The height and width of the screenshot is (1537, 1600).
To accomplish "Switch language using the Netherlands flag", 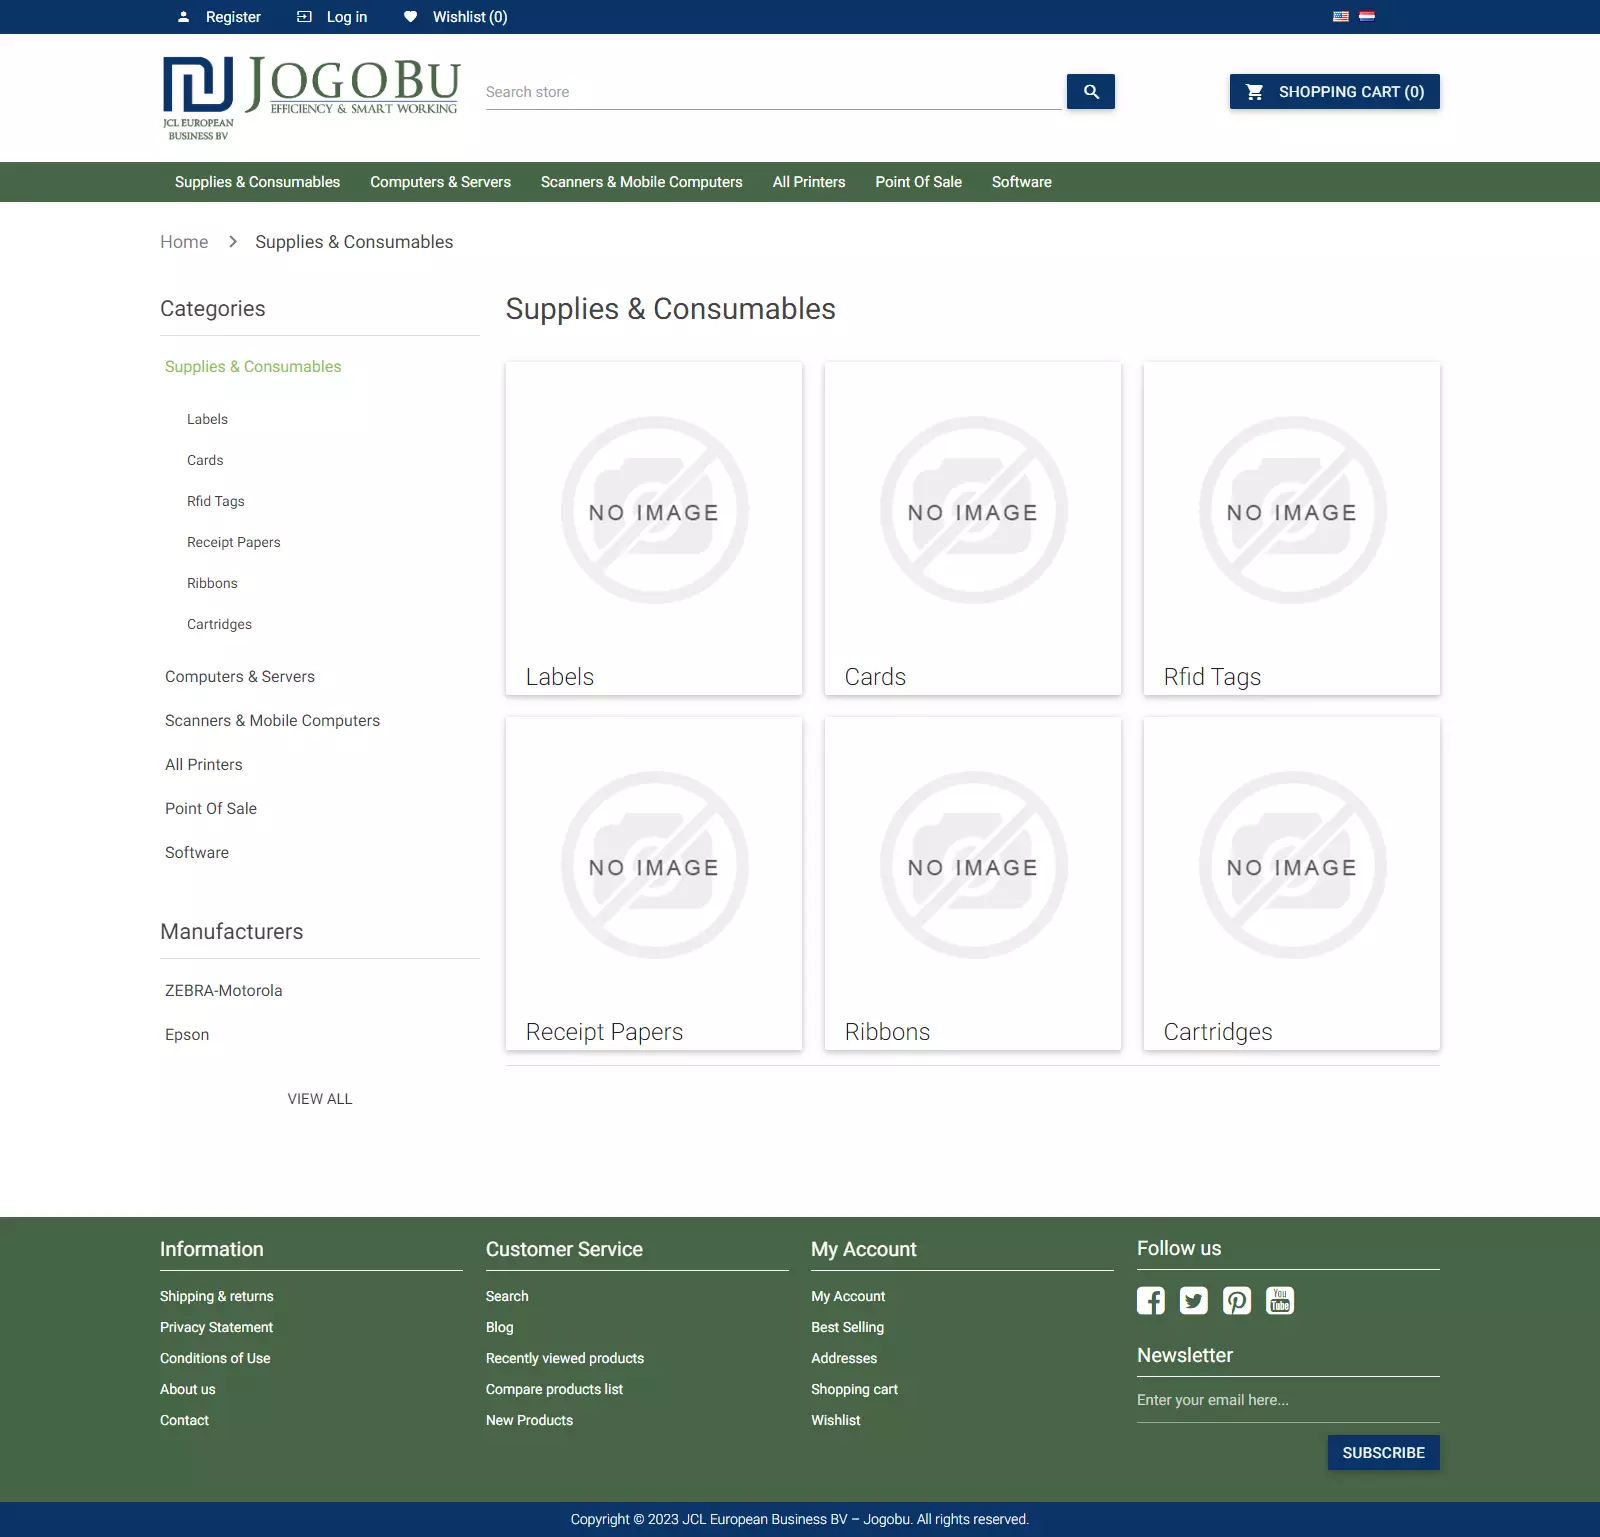I will [1367, 16].
